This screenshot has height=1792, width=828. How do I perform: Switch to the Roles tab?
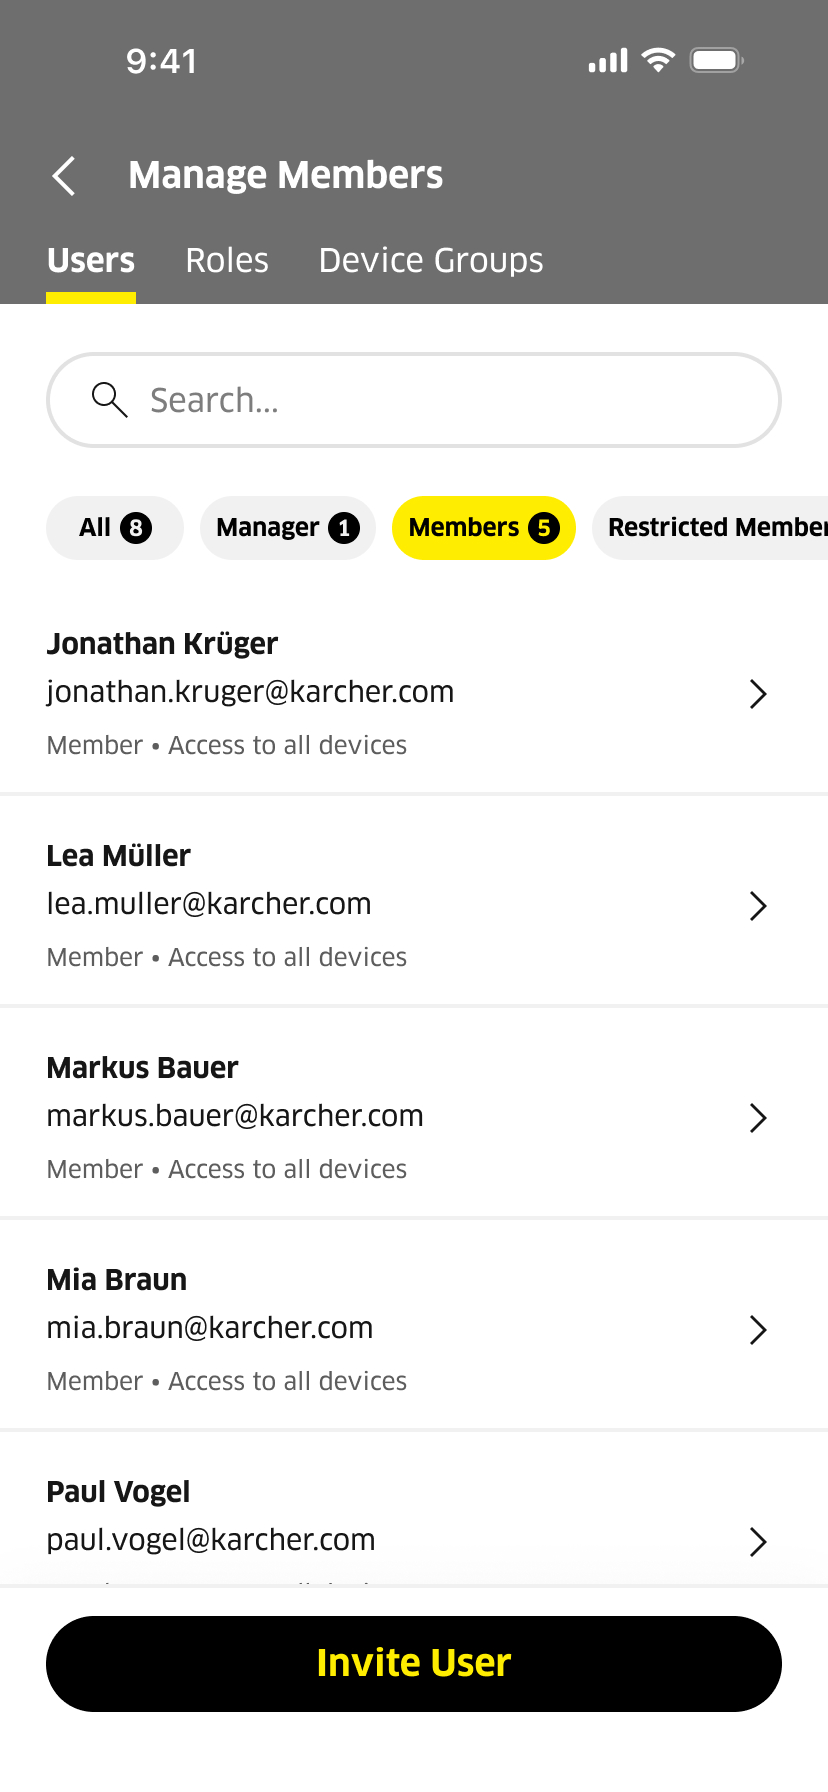click(227, 260)
